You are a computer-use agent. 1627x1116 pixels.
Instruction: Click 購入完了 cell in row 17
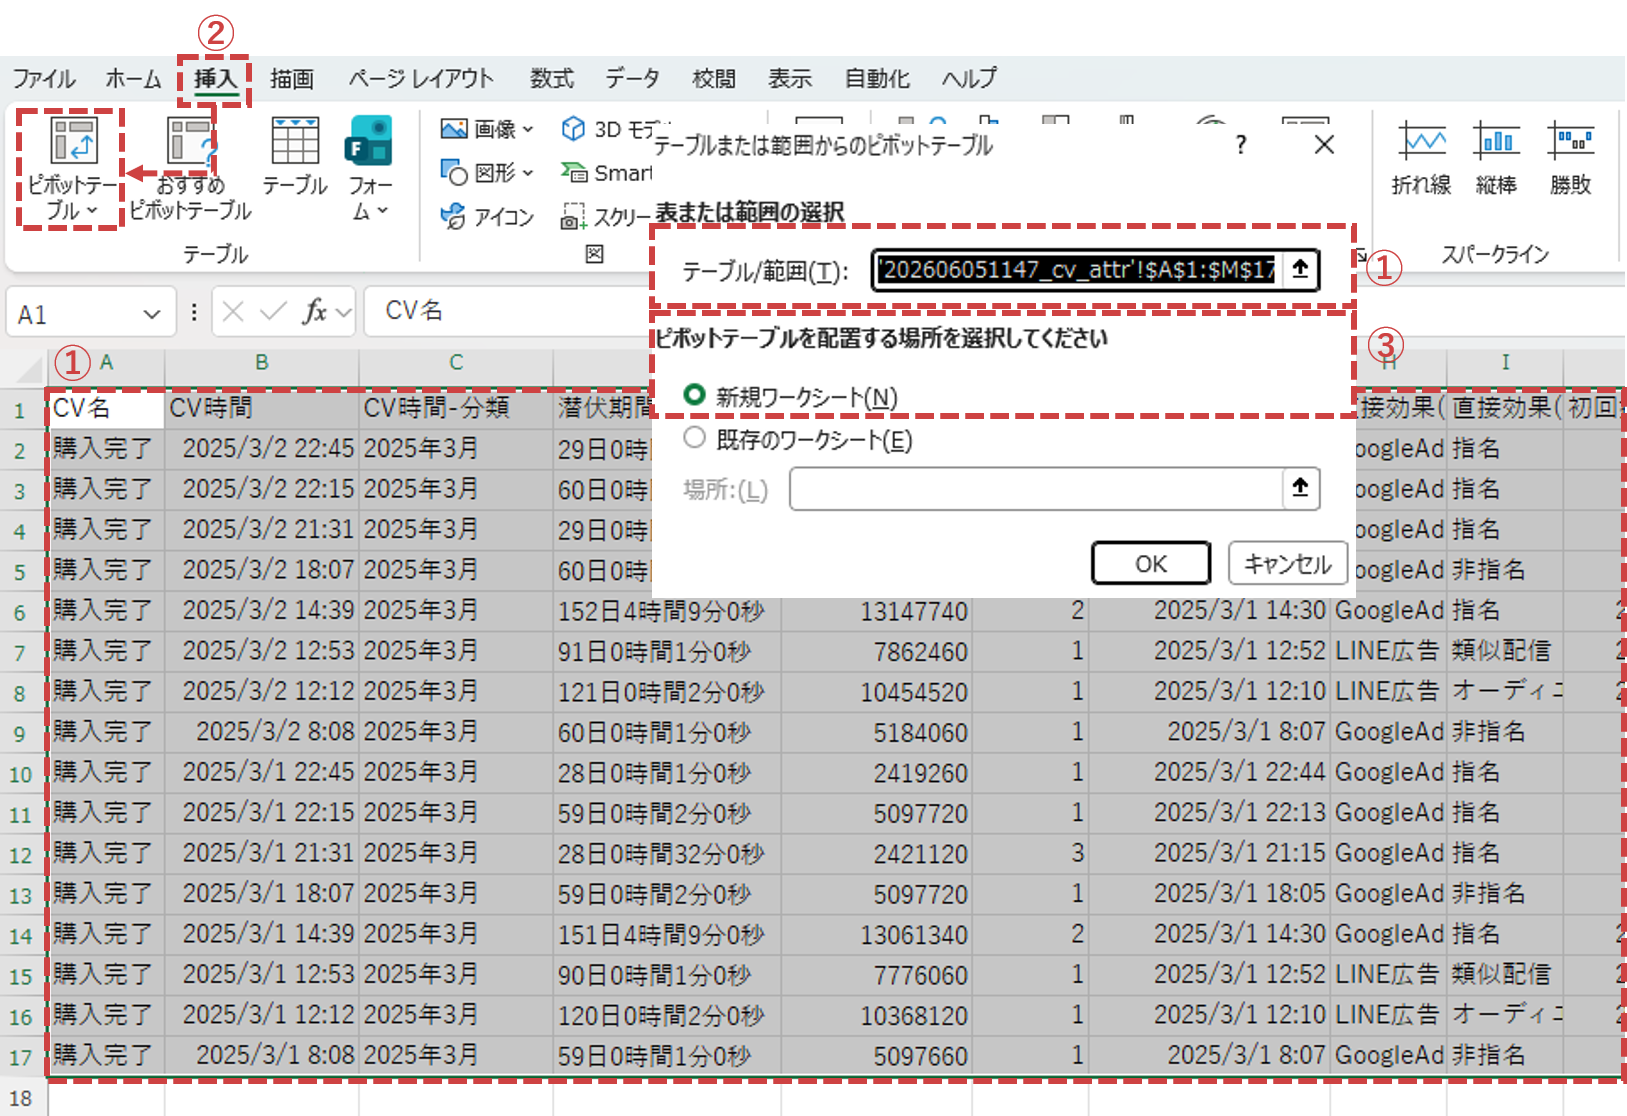tap(106, 1055)
